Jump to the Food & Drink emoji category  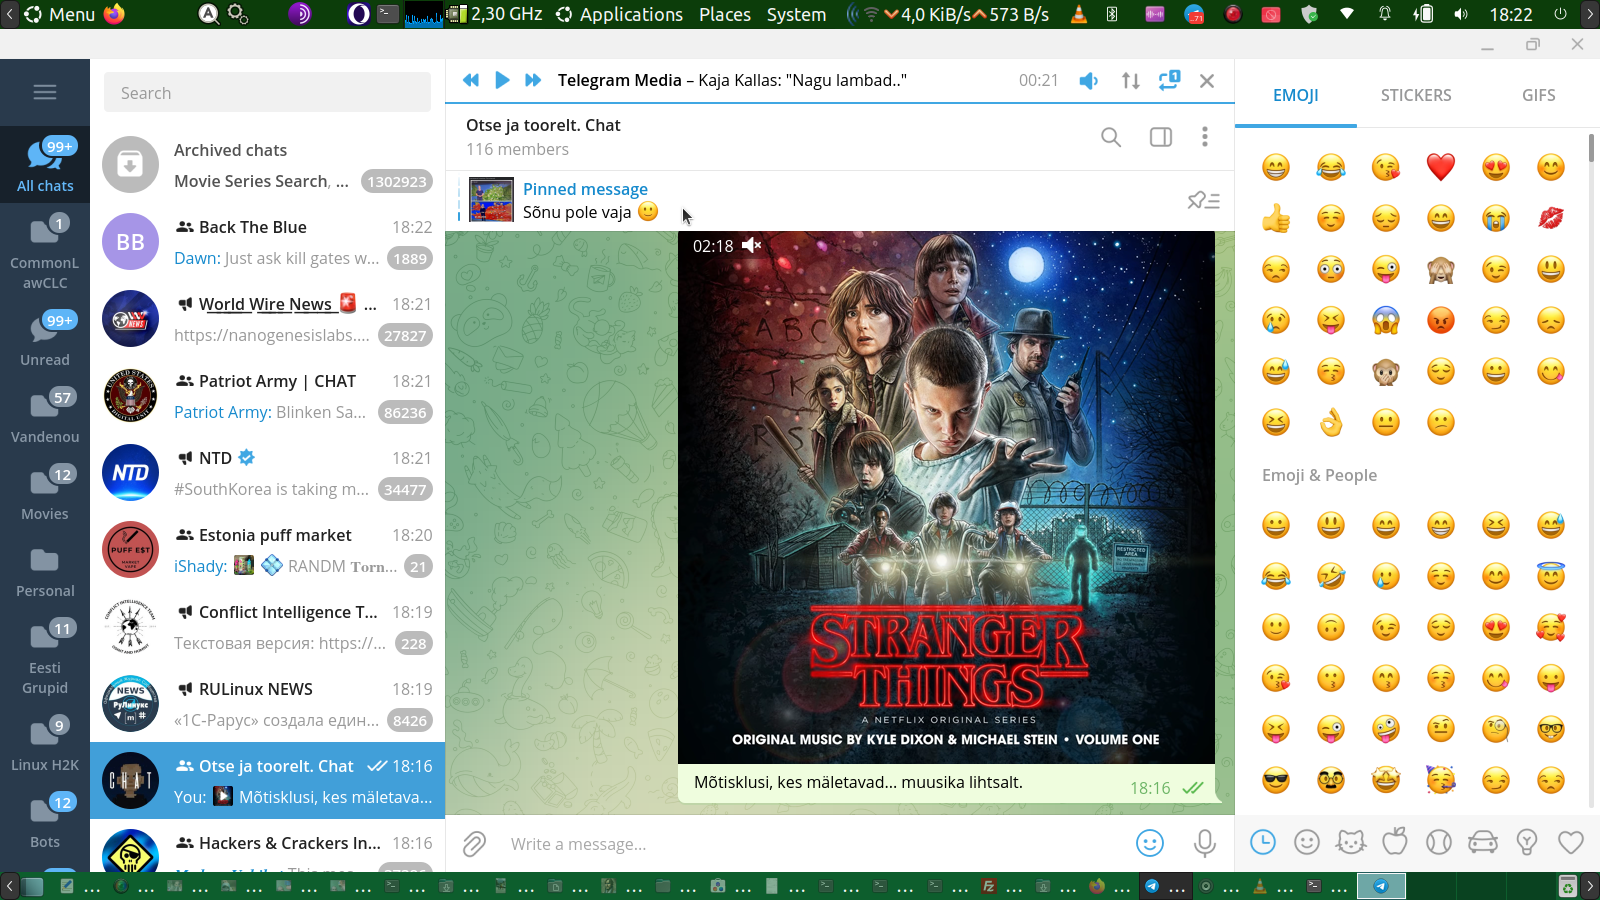(x=1395, y=843)
